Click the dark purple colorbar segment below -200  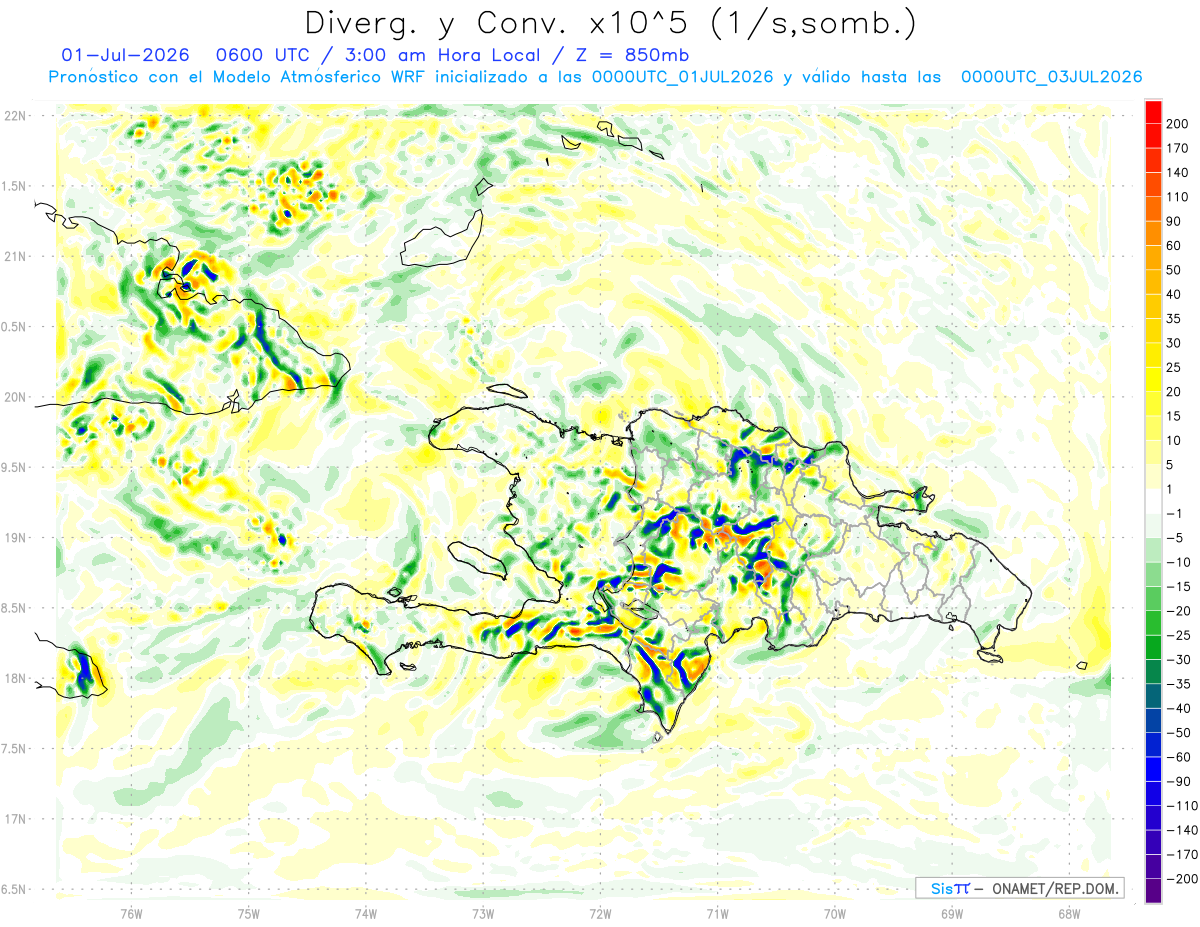click(1154, 891)
